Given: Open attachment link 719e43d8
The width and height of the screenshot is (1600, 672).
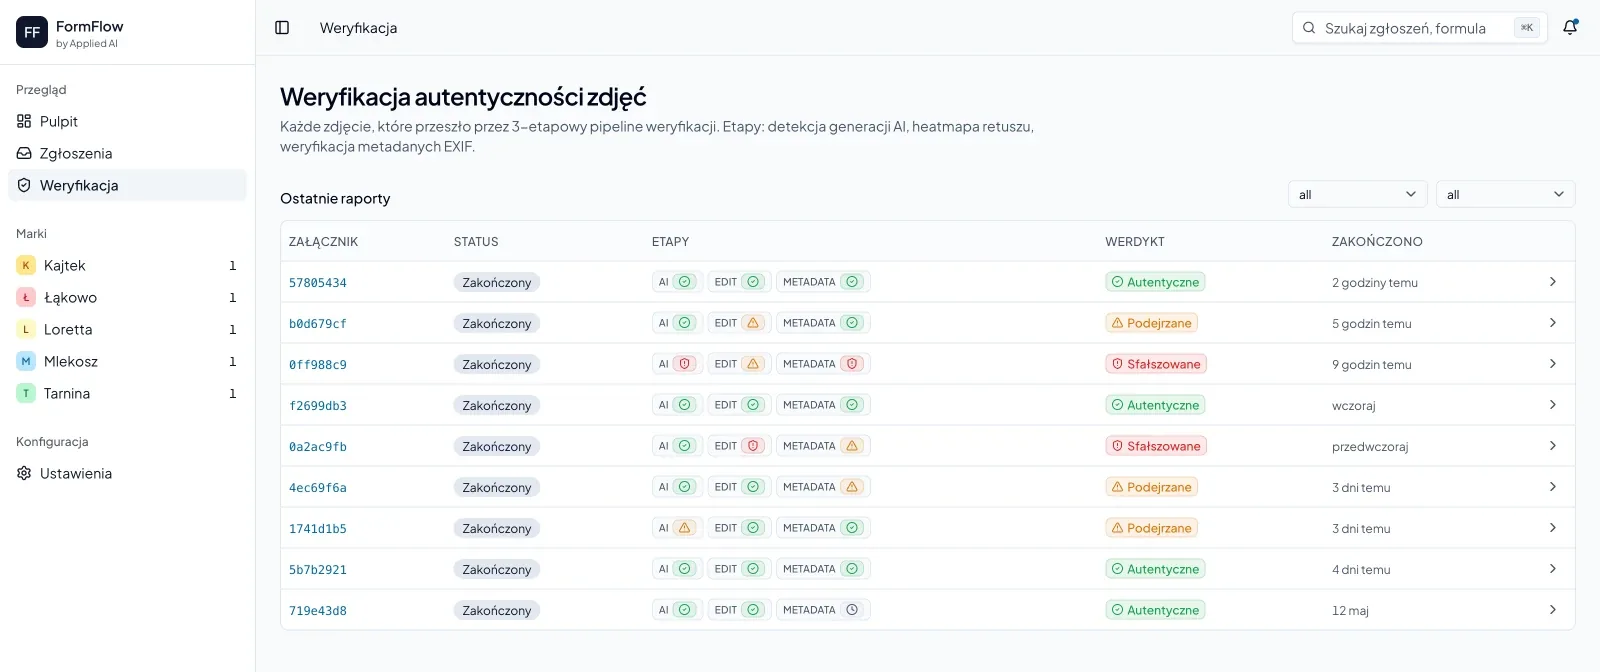Looking at the screenshot, I should click(318, 611).
